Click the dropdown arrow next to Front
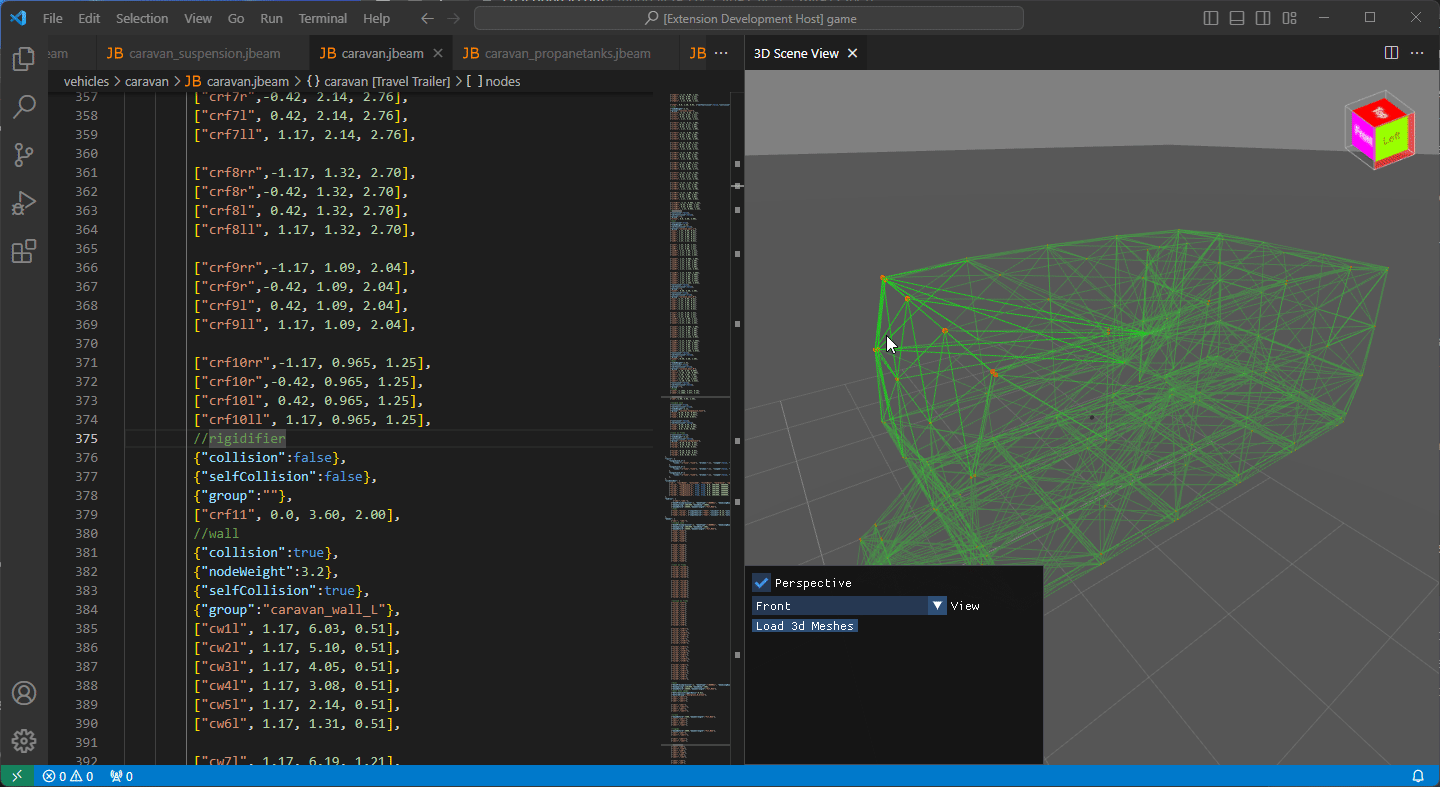Image resolution: width=1440 pixels, height=787 pixels. tap(937, 606)
